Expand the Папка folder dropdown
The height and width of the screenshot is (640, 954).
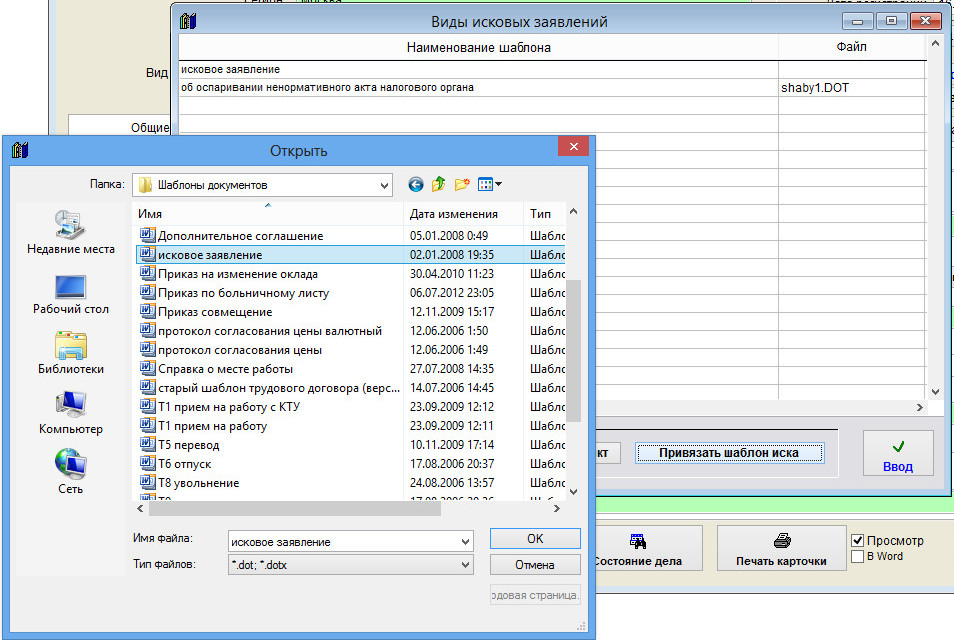click(x=385, y=185)
